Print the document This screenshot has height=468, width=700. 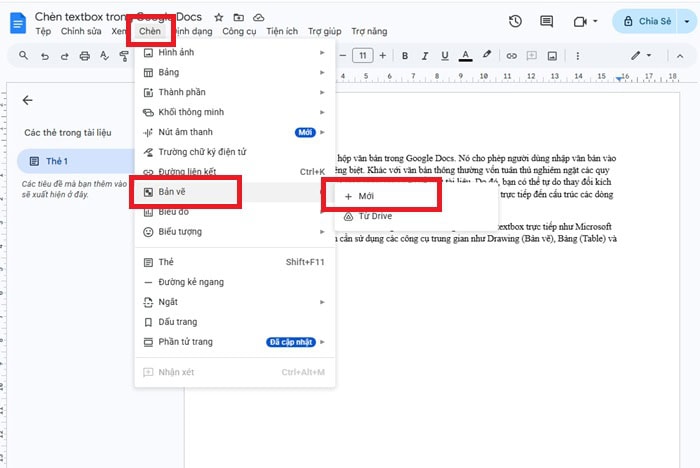coord(85,56)
